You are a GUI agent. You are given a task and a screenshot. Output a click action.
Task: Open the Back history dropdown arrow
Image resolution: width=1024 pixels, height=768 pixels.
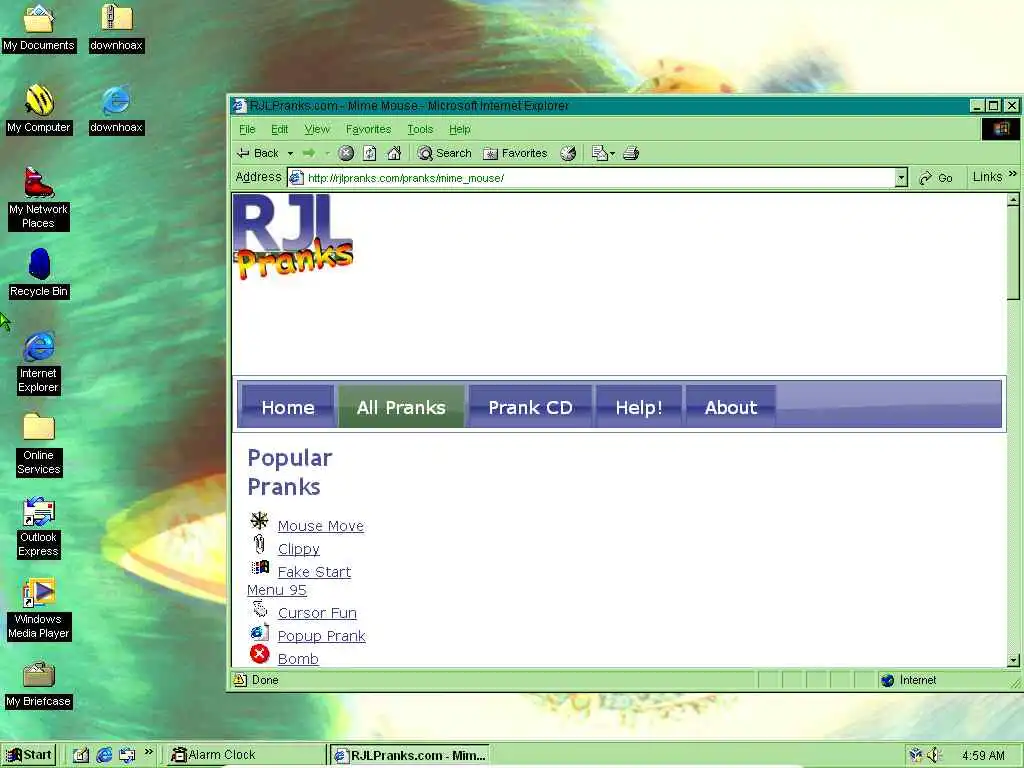pyautogui.click(x=290, y=153)
